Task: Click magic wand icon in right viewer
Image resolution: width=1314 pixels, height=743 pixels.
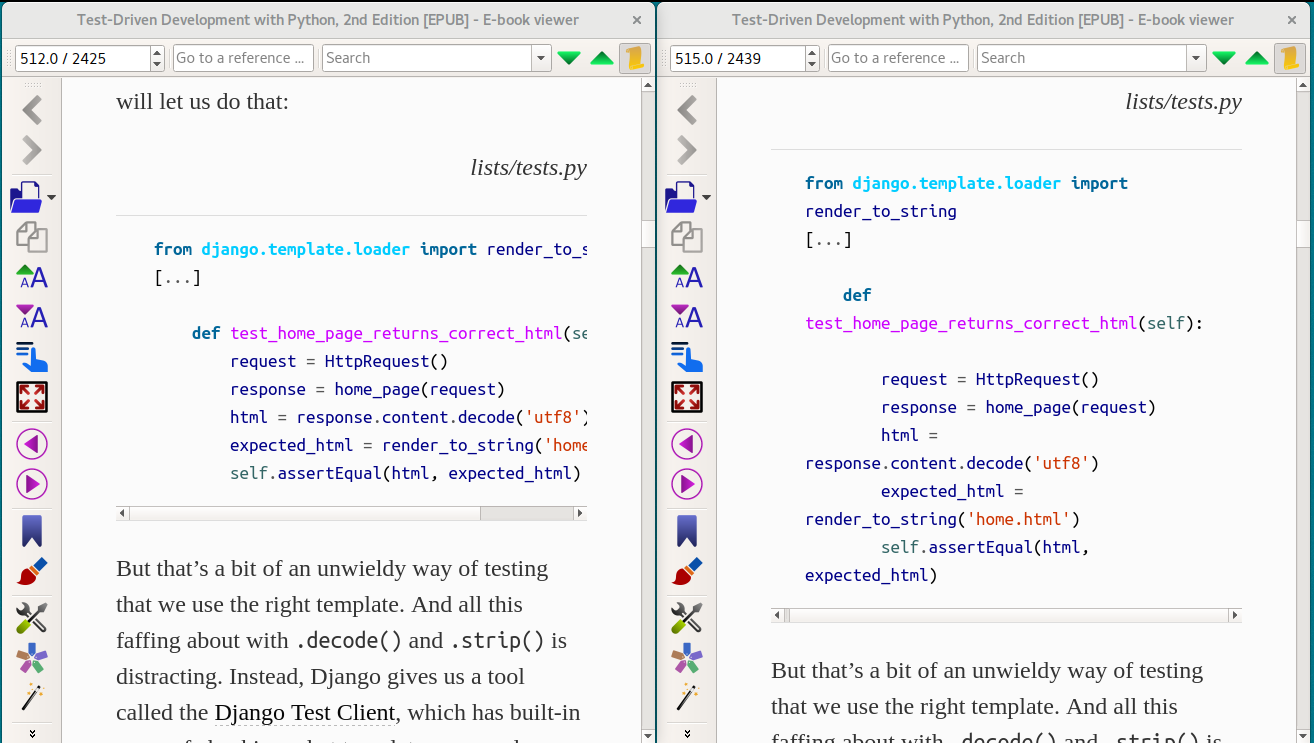Action: point(687,697)
